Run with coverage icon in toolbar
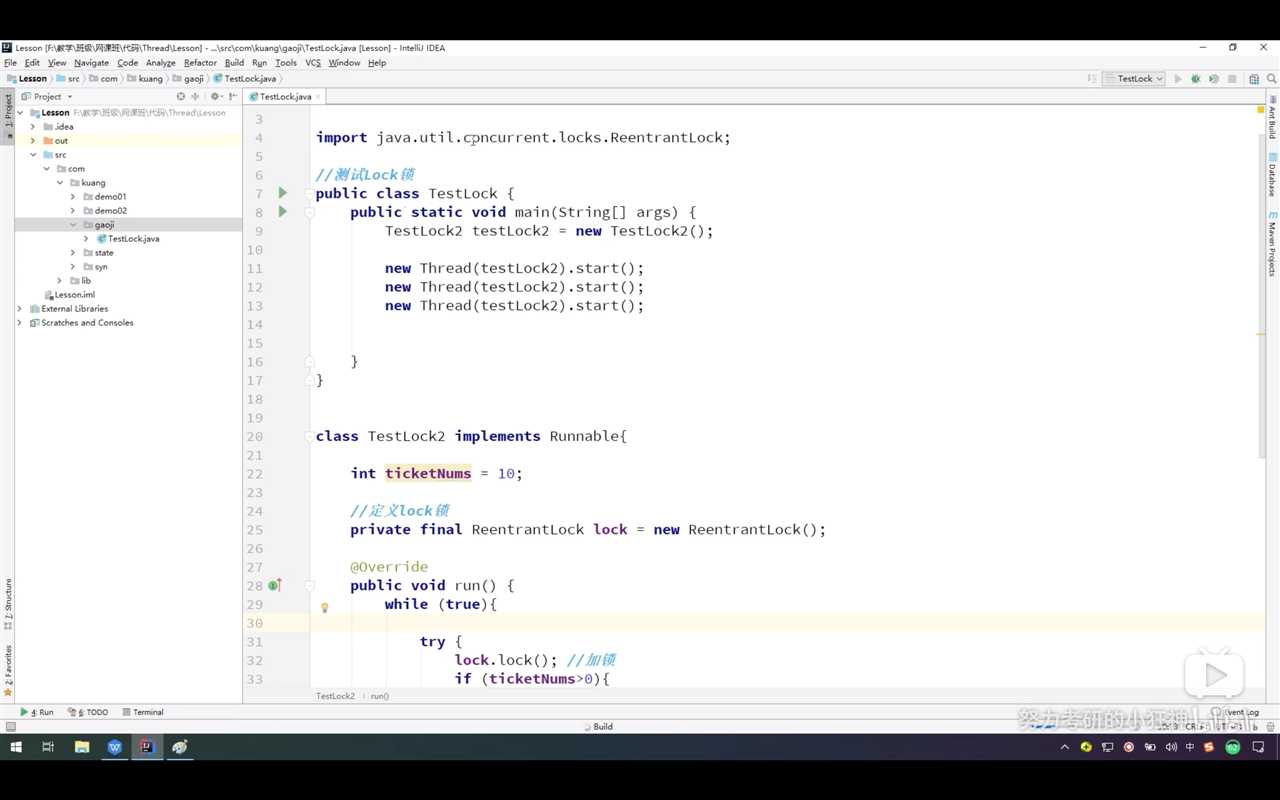This screenshot has height=800, width=1280. (1214, 79)
